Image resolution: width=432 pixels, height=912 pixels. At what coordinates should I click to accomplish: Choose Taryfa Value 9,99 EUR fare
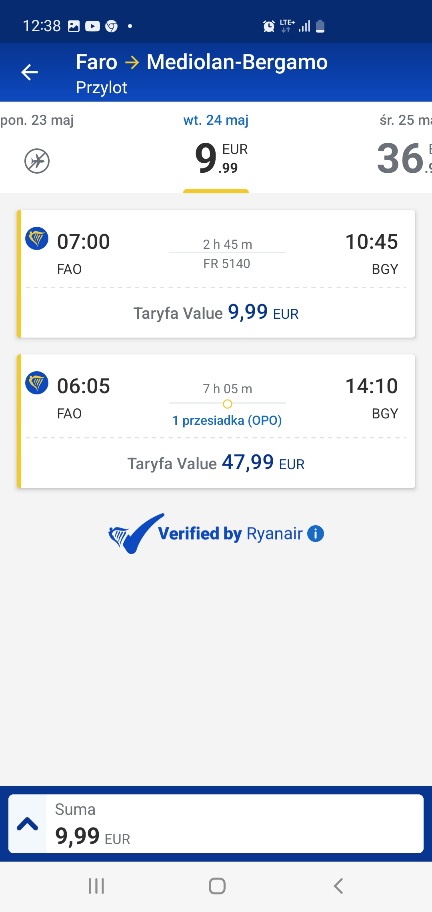216,314
